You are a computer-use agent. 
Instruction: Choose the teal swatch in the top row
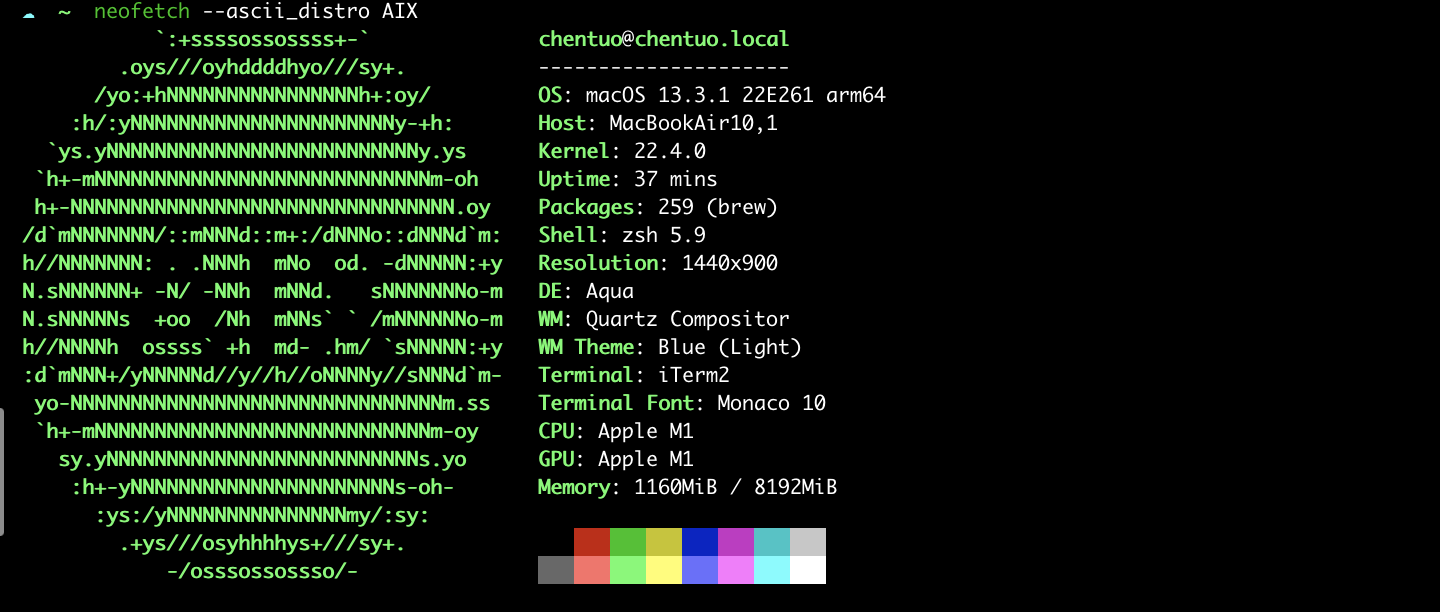771,542
